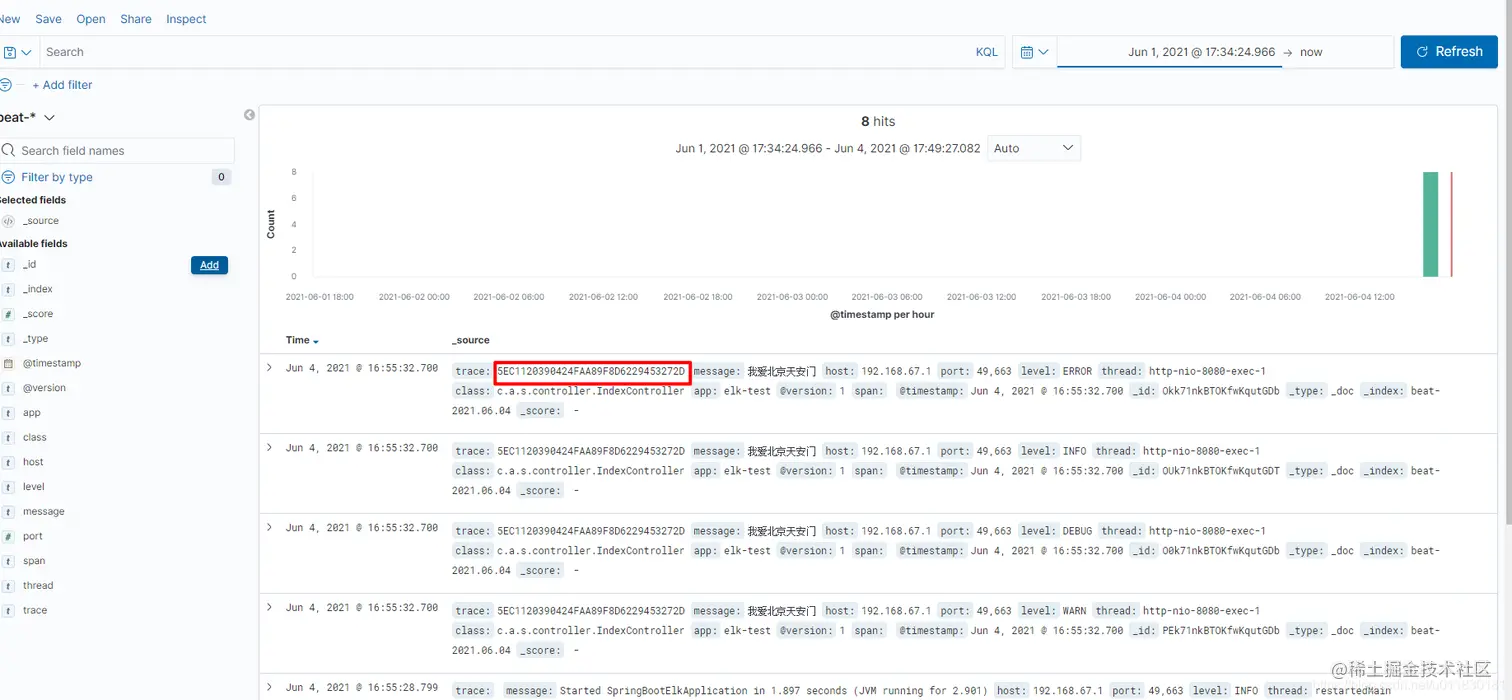Select the class field

click(x=35, y=438)
